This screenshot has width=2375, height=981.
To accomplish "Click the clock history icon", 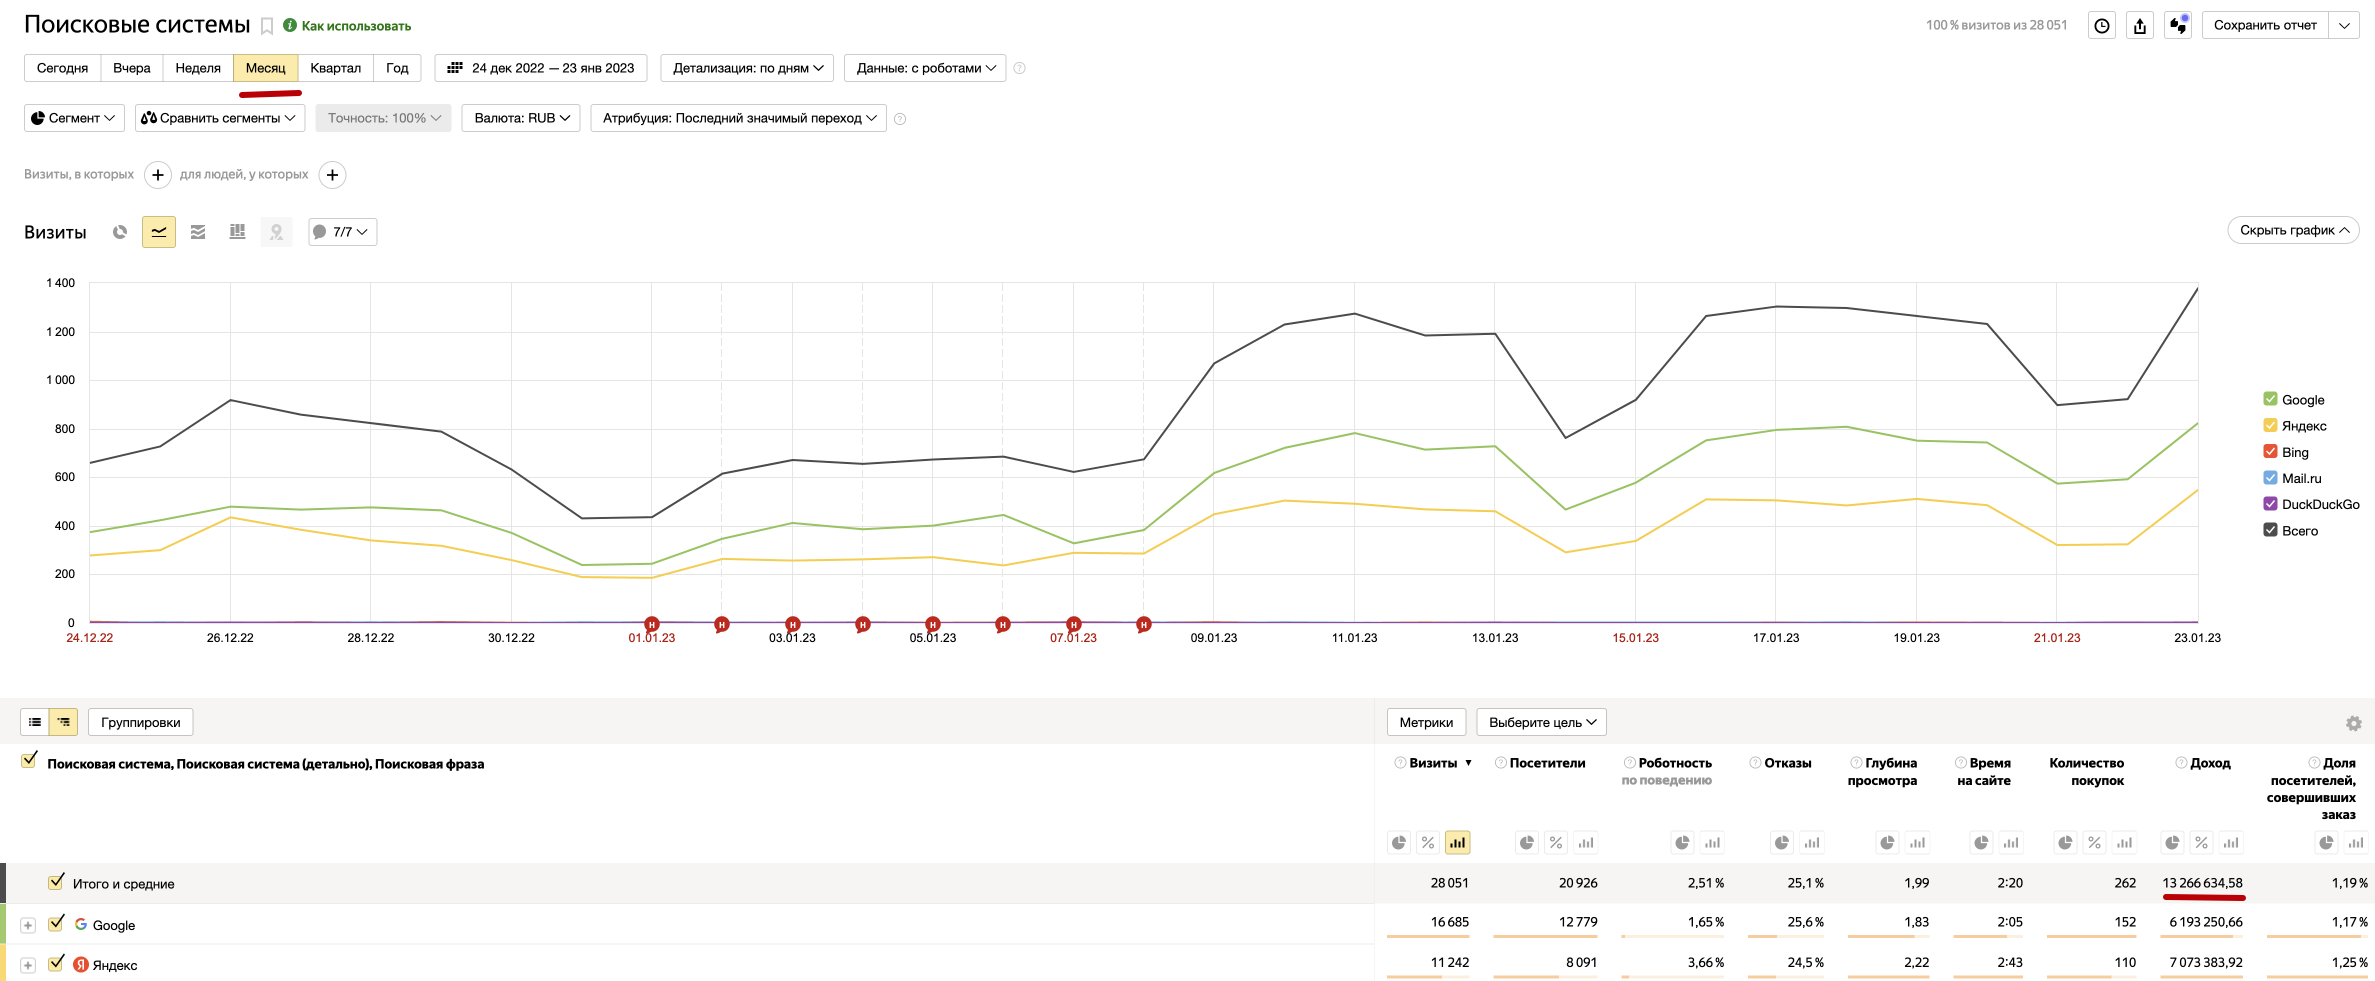I will 2102,26.
